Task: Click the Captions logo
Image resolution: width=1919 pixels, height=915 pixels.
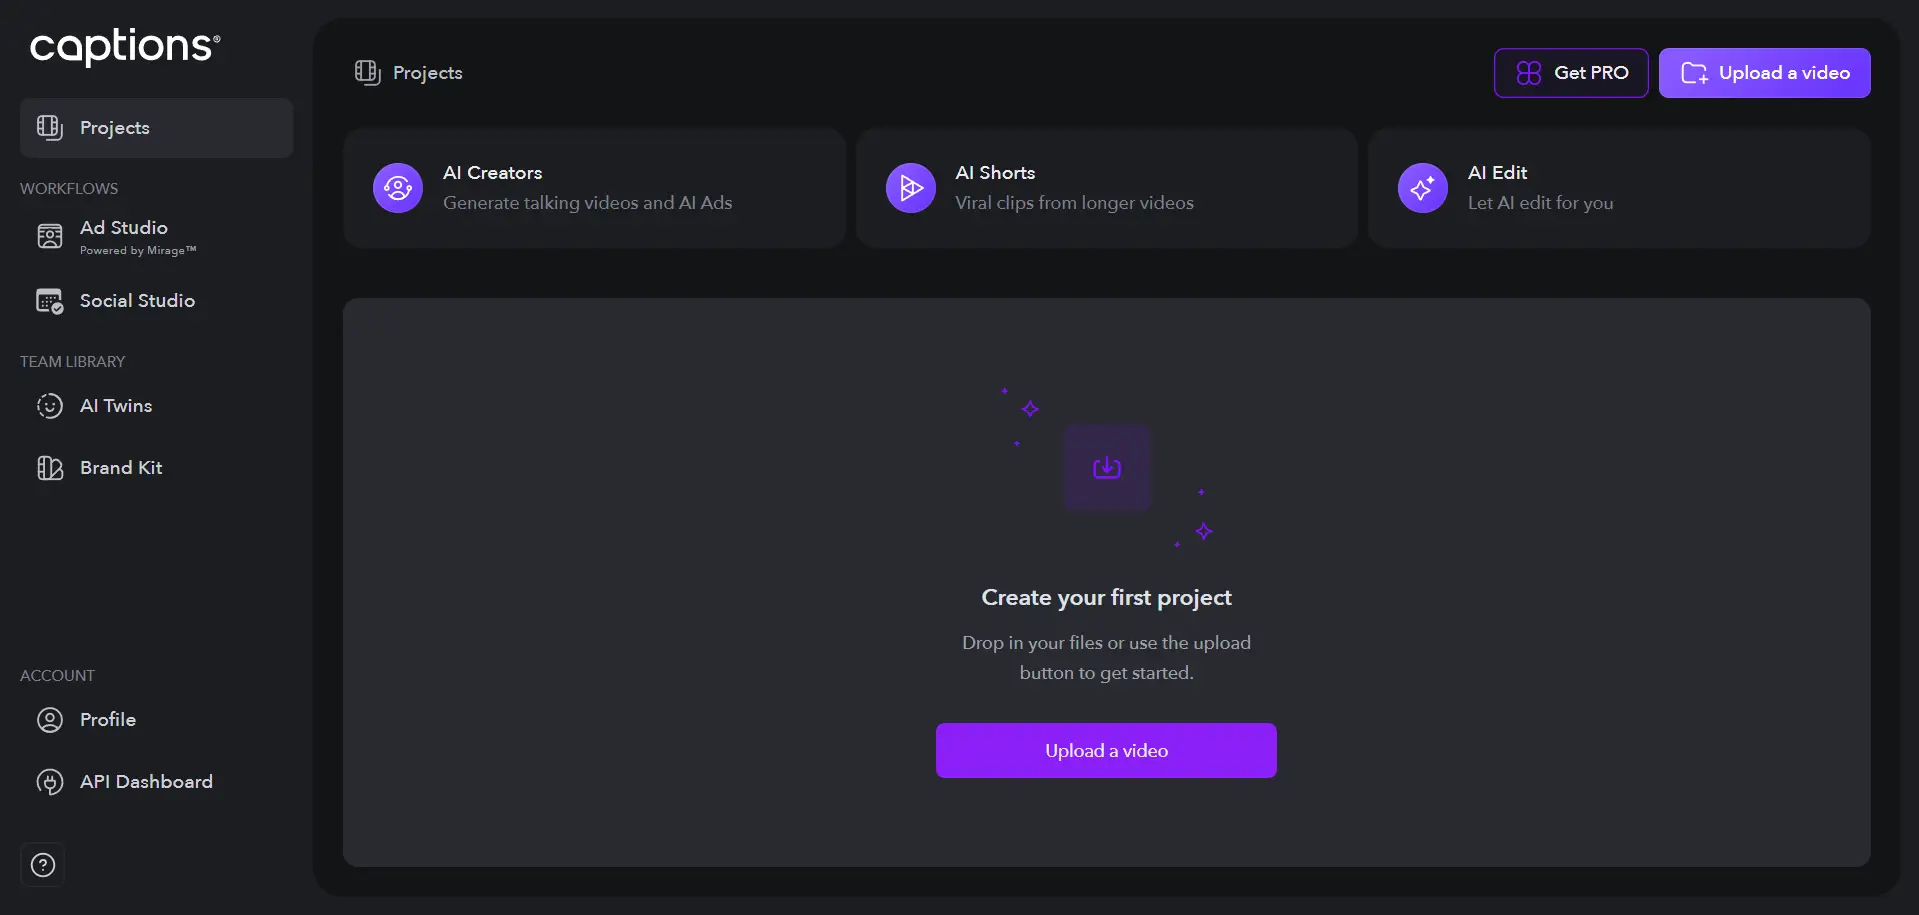Action: point(124,47)
